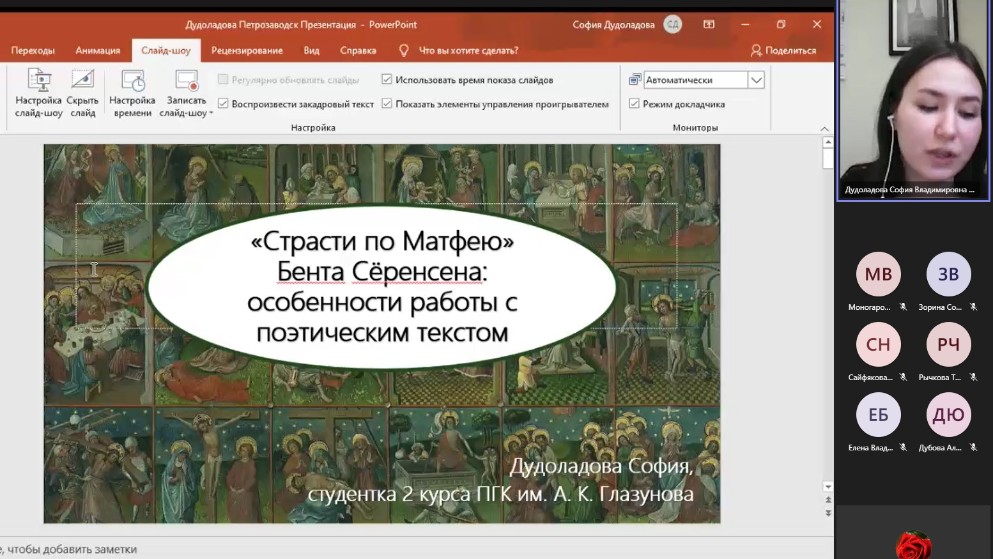Click the Record Slide Show (Записать слайд-шоу) icon
The width and height of the screenshot is (993, 559).
point(186,82)
